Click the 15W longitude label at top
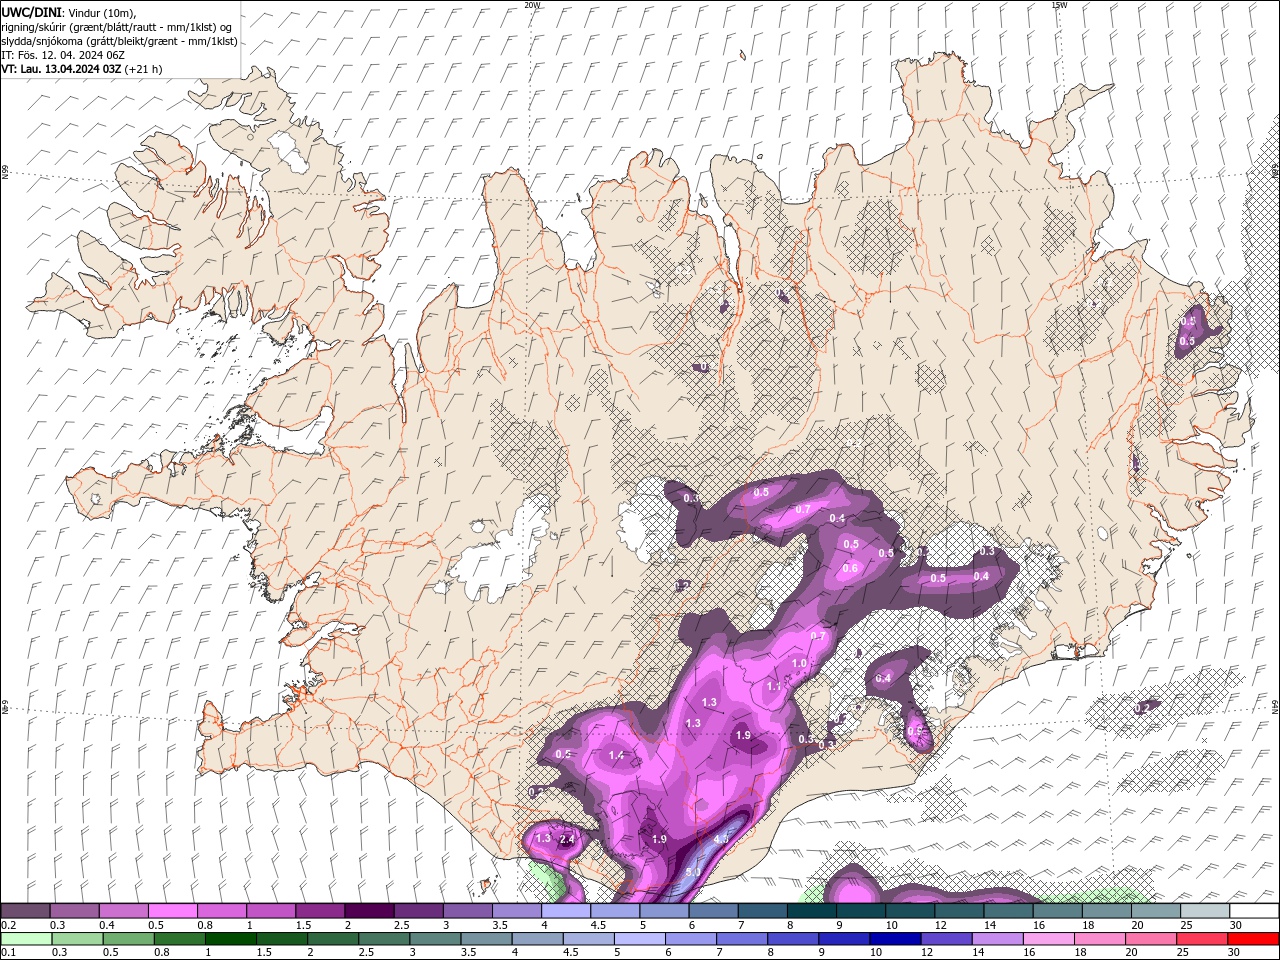The image size is (1280, 960). [1059, 5]
